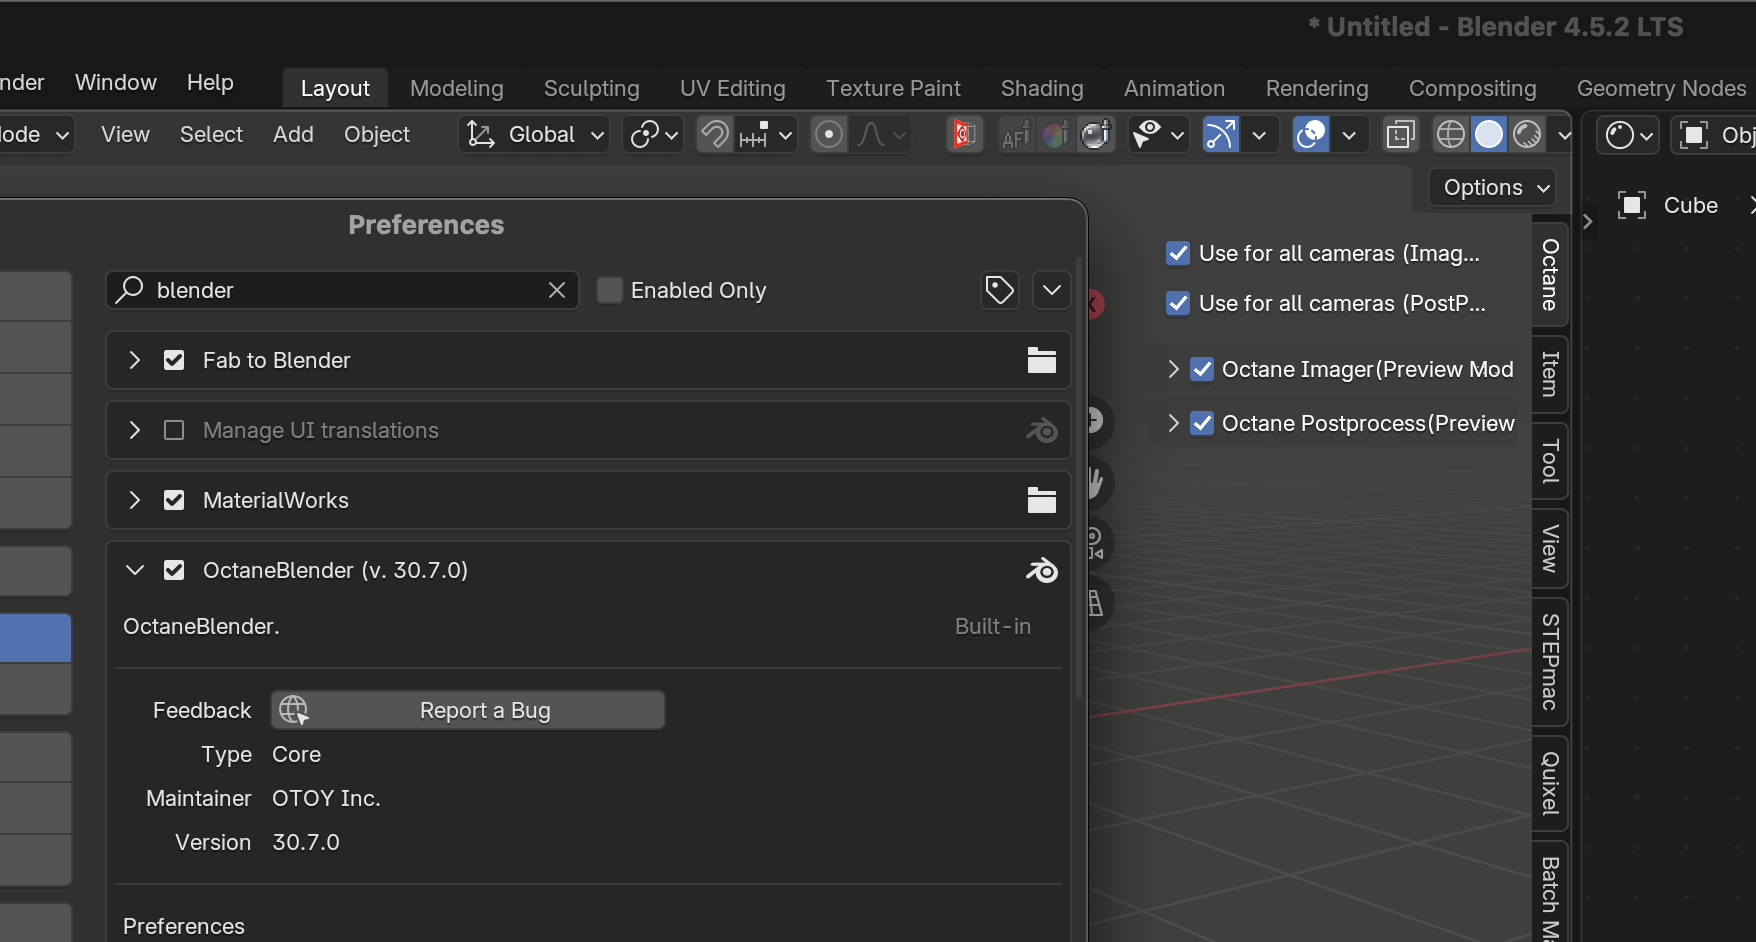Clear the "blender" search text

point(557,290)
